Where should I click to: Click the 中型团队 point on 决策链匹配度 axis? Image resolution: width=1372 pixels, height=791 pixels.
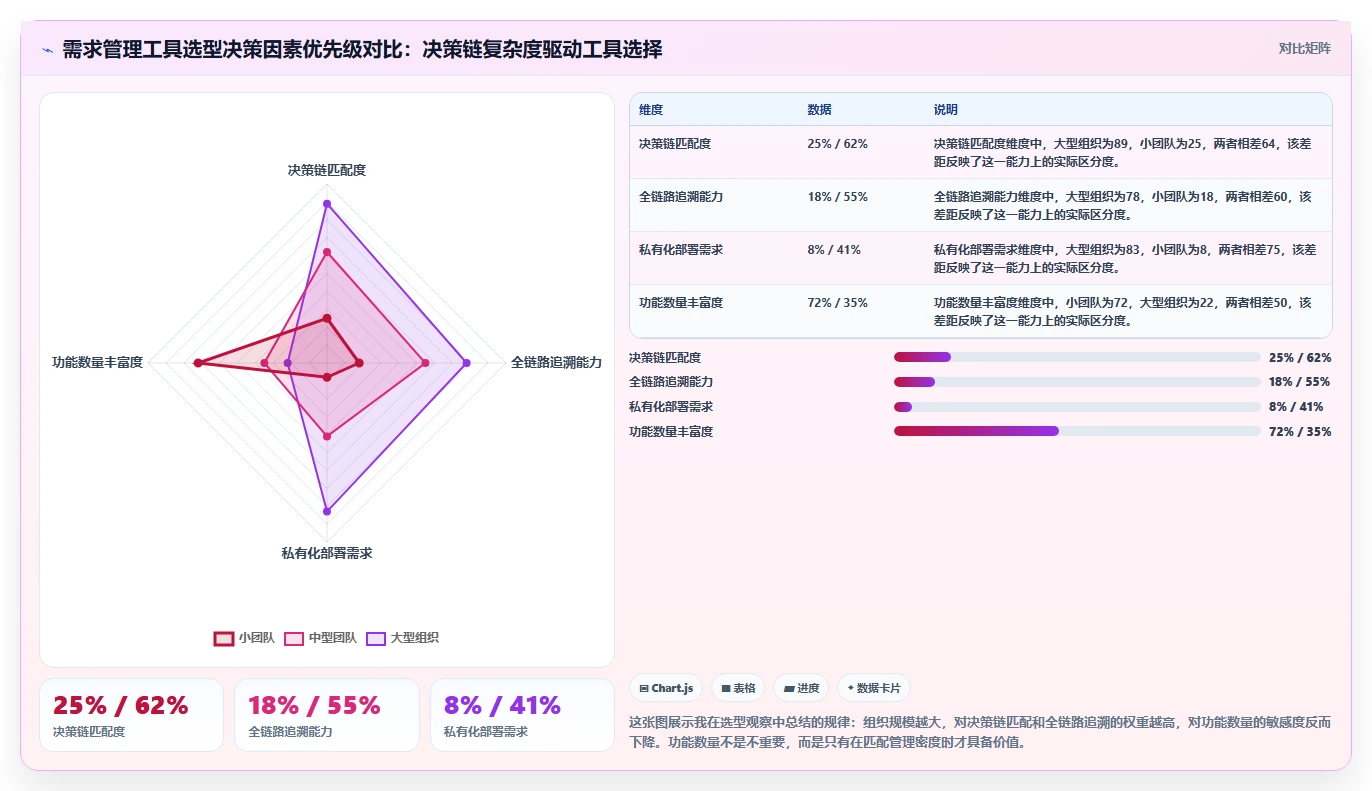point(327,252)
